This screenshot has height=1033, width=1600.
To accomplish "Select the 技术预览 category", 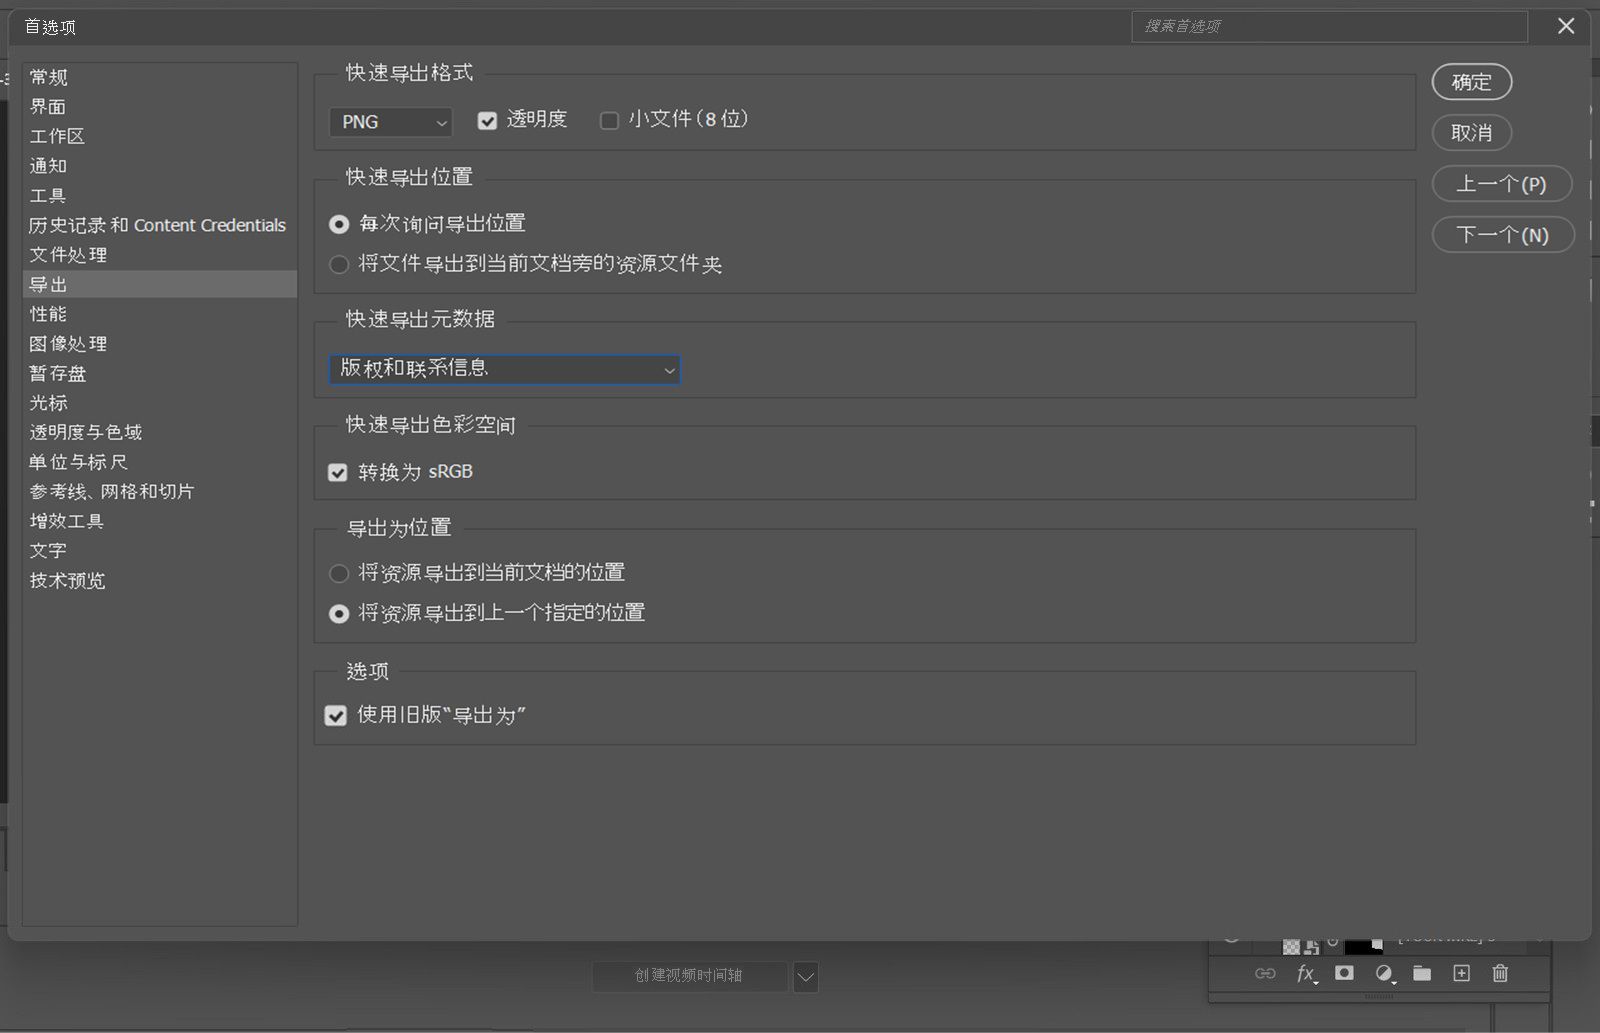I will point(160,580).
